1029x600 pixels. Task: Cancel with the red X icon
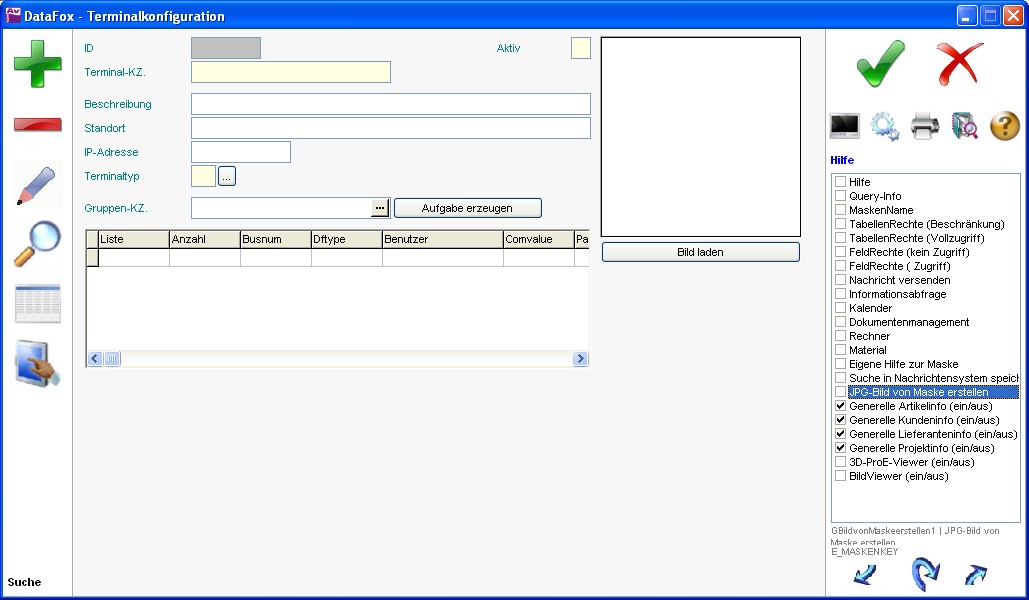coord(960,64)
